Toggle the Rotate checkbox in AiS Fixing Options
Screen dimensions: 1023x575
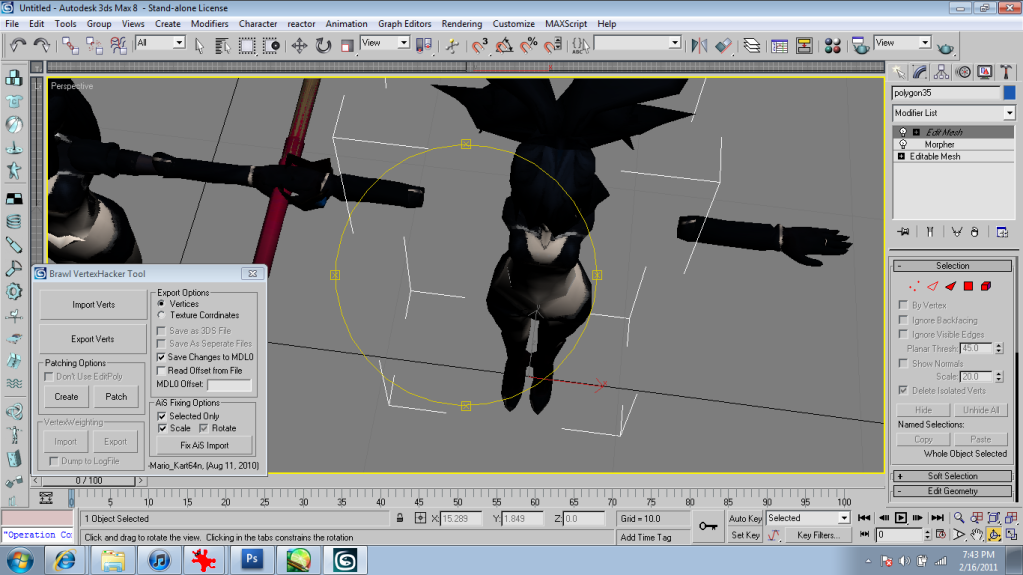204,428
